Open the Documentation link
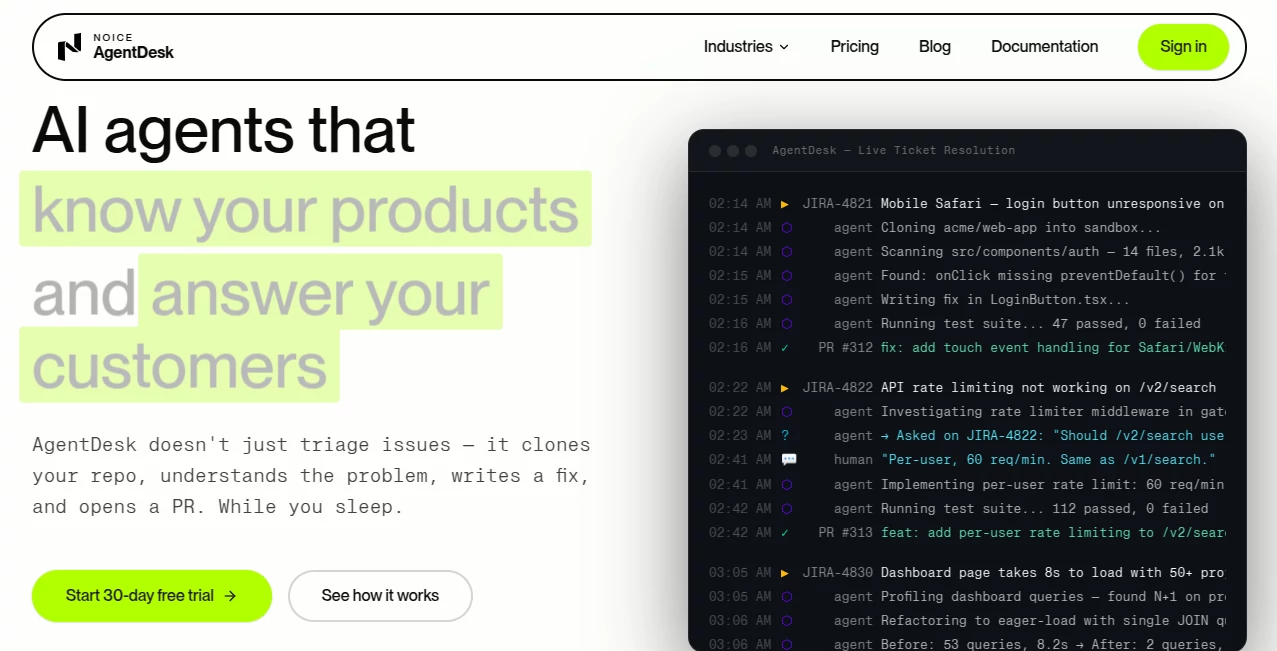The height and width of the screenshot is (651, 1277). tap(1044, 46)
